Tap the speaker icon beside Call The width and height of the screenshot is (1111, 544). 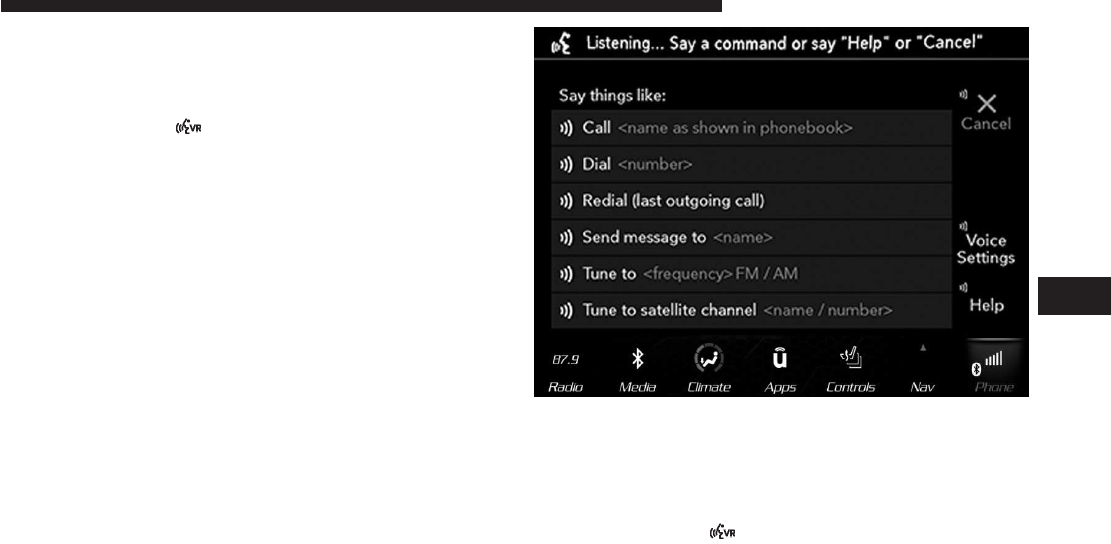pyautogui.click(x=566, y=128)
